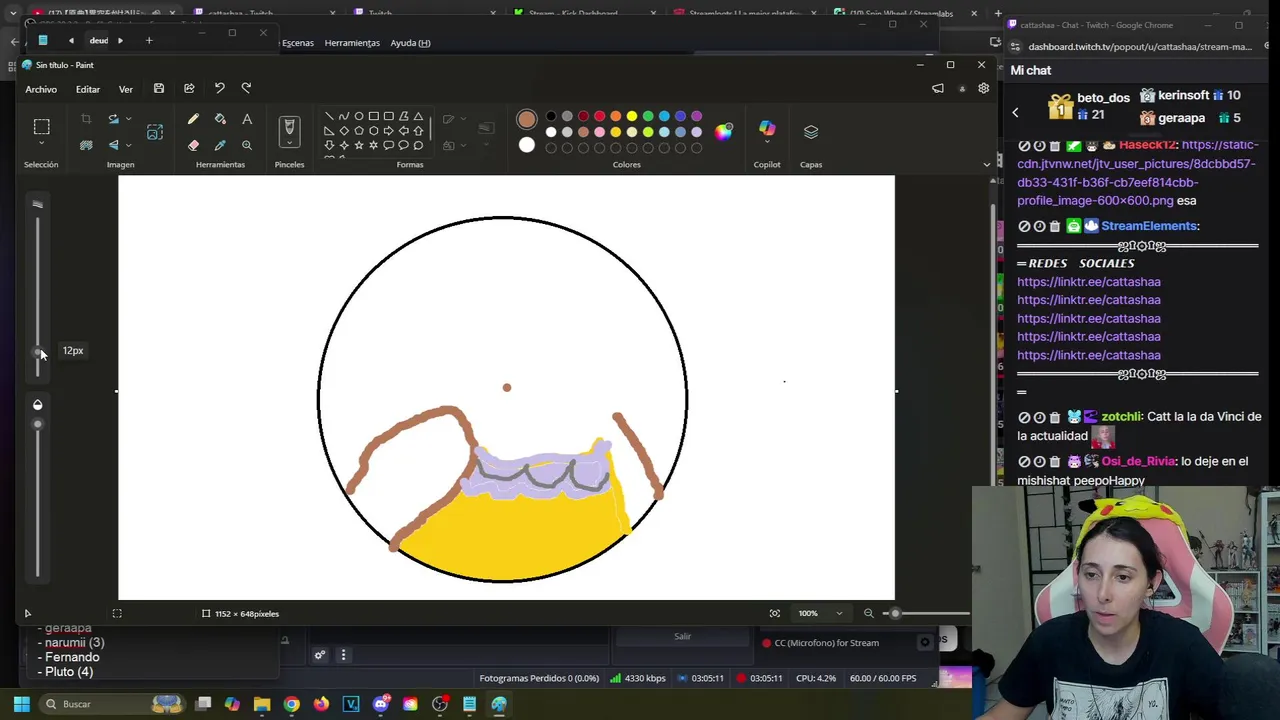Screen dimensions: 1280x720
Task: Open the Editar menu
Action: (88, 89)
